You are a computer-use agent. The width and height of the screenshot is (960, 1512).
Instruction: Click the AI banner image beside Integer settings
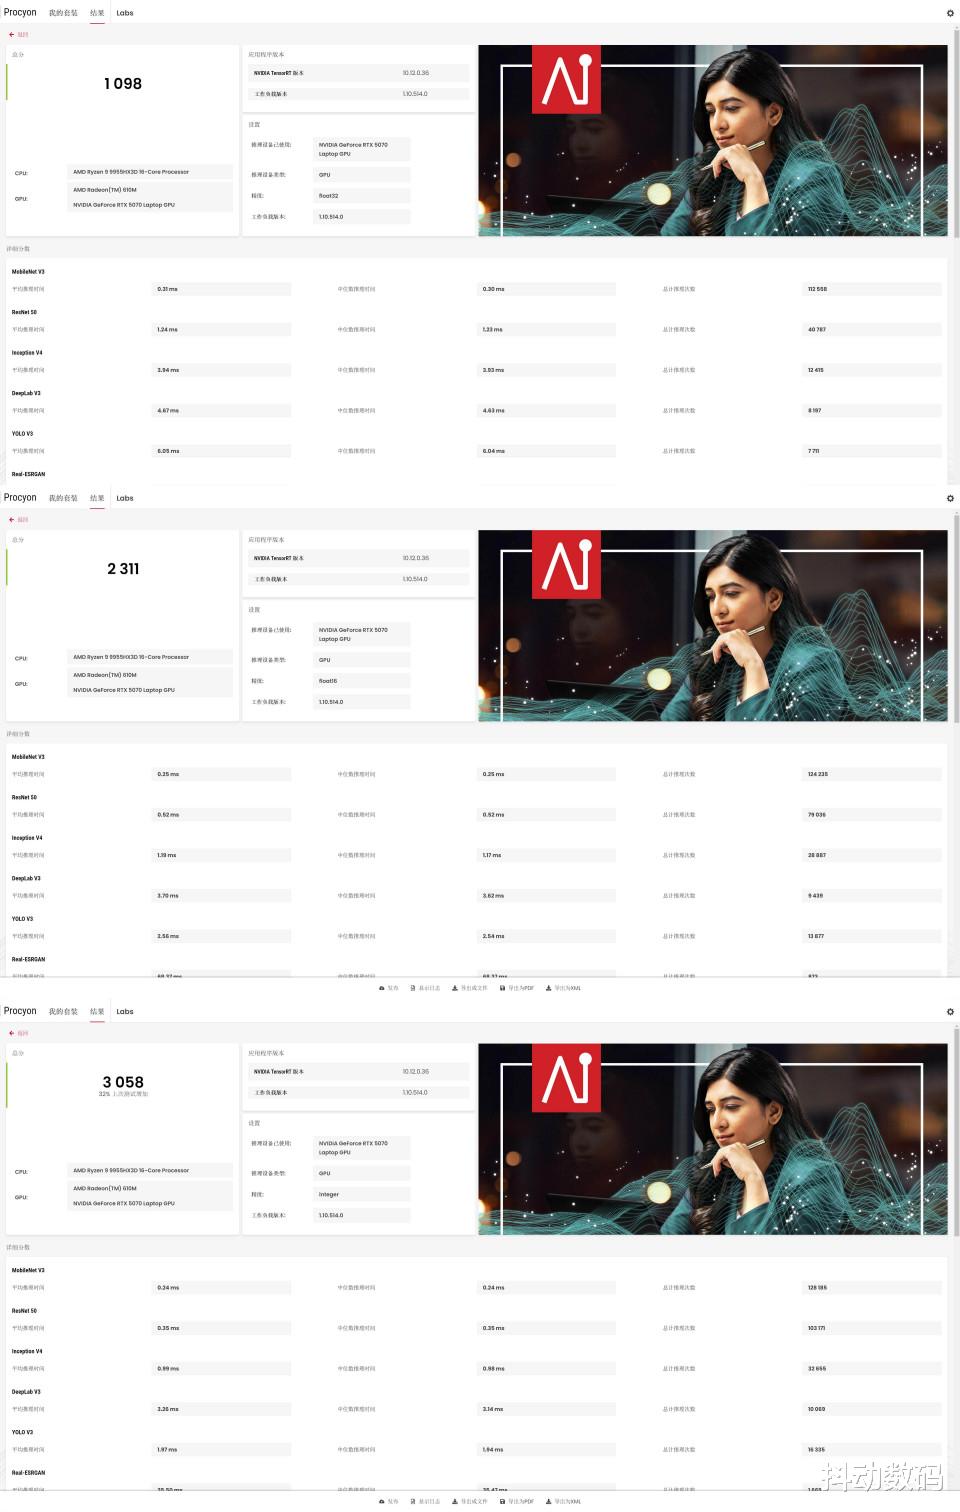[x=713, y=1139]
